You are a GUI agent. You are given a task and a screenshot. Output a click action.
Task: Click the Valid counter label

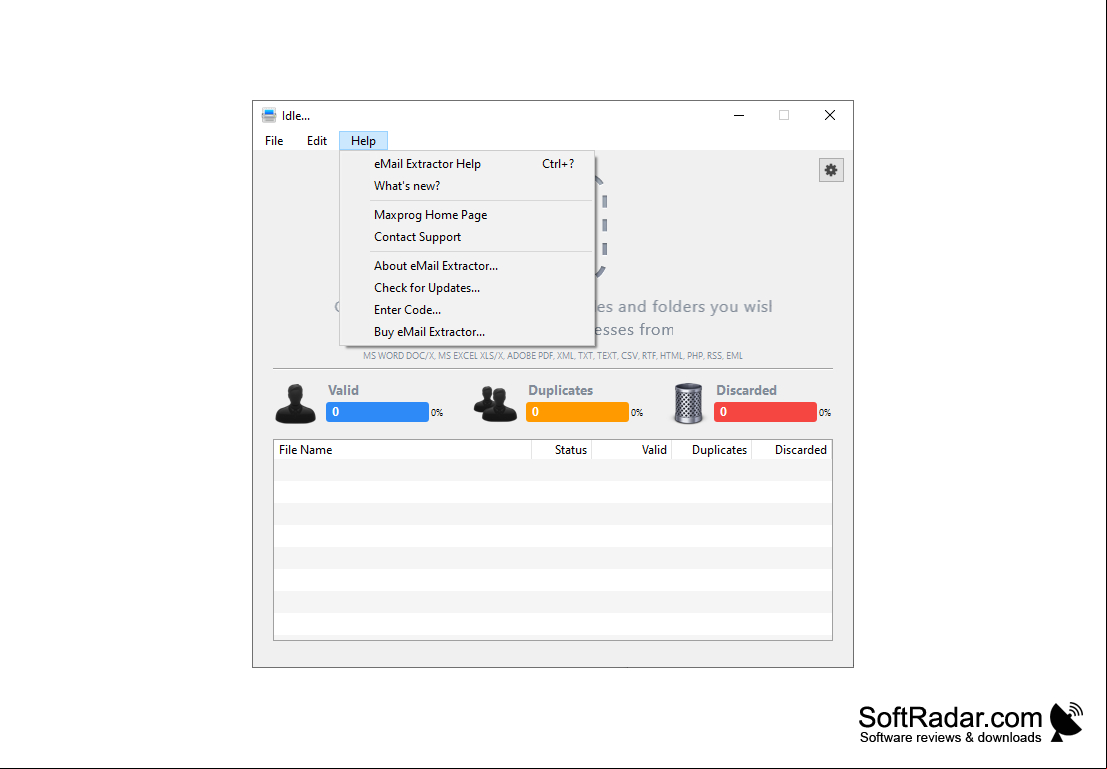click(343, 391)
